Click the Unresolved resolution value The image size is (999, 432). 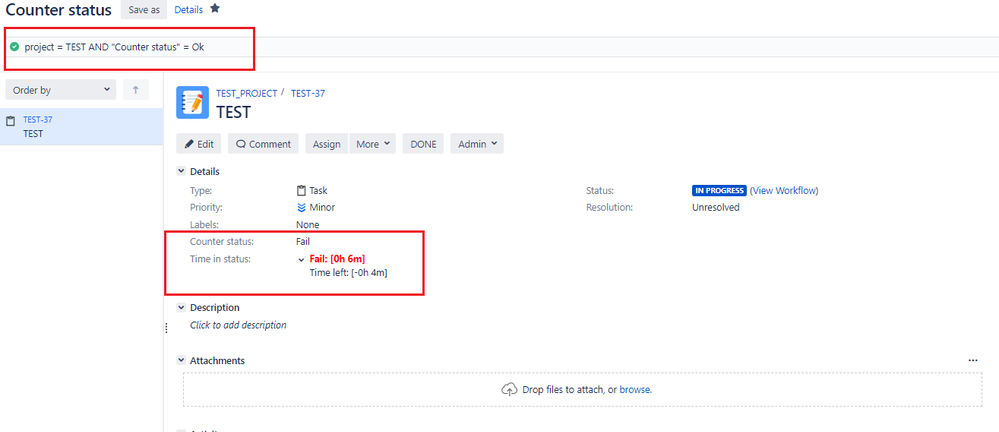(715, 207)
